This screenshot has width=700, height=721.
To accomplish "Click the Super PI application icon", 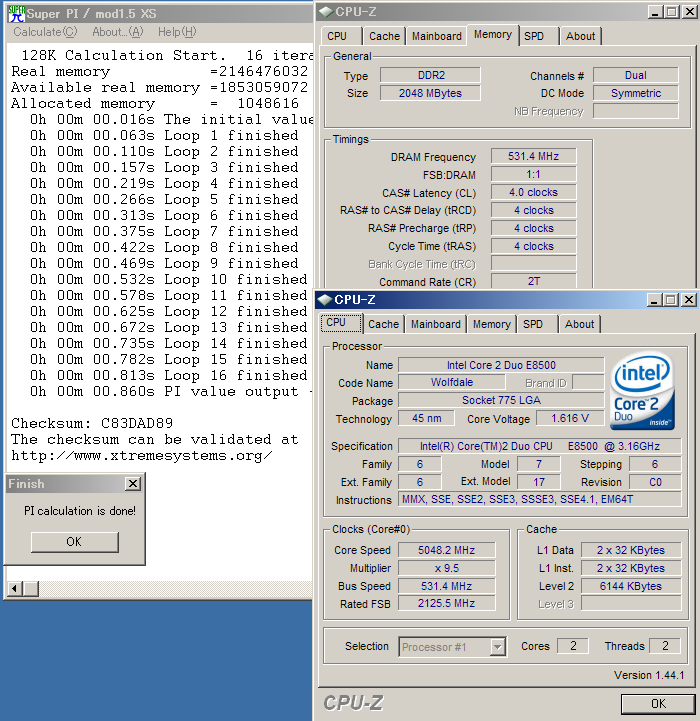I will (17, 14).
